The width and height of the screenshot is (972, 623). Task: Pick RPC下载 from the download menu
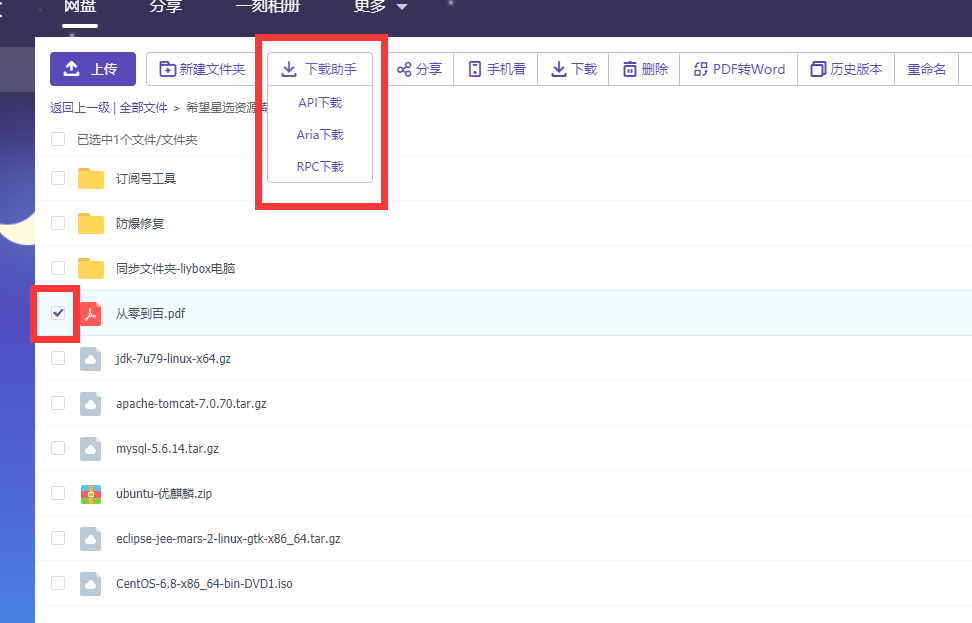click(320, 167)
